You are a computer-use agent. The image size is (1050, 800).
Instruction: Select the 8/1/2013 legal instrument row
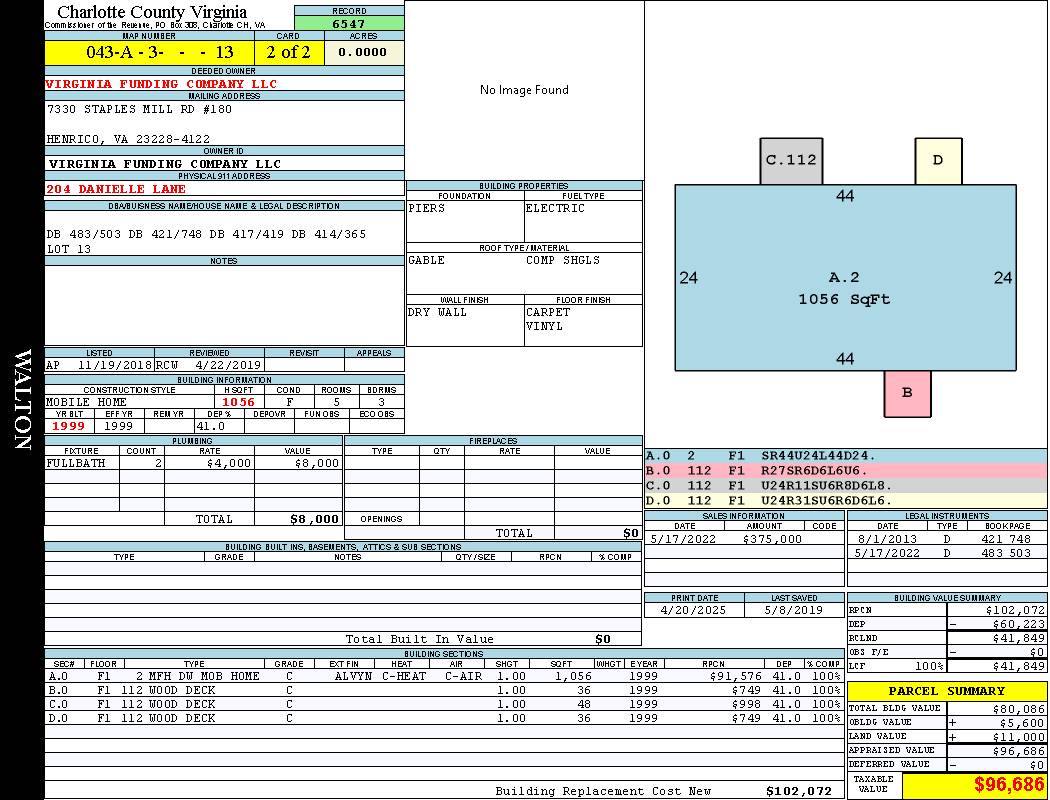pos(946,539)
